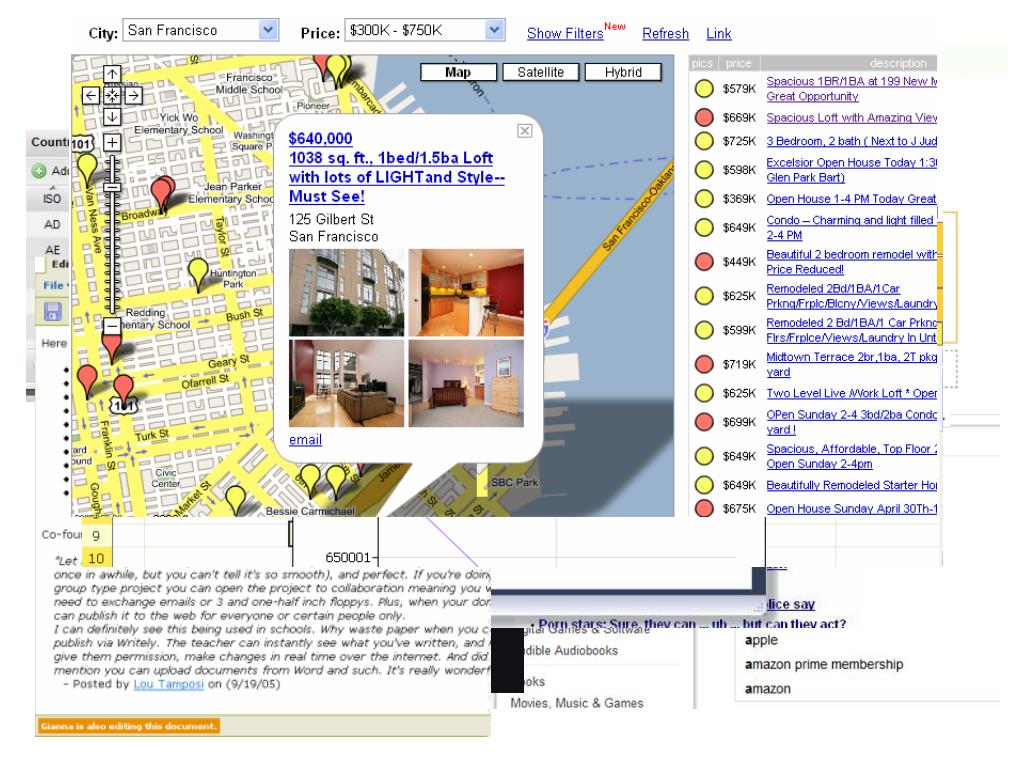This screenshot has height=768, width=1024.
Task: Click the yellow circle beside the $725K listing
Action: tap(704, 140)
